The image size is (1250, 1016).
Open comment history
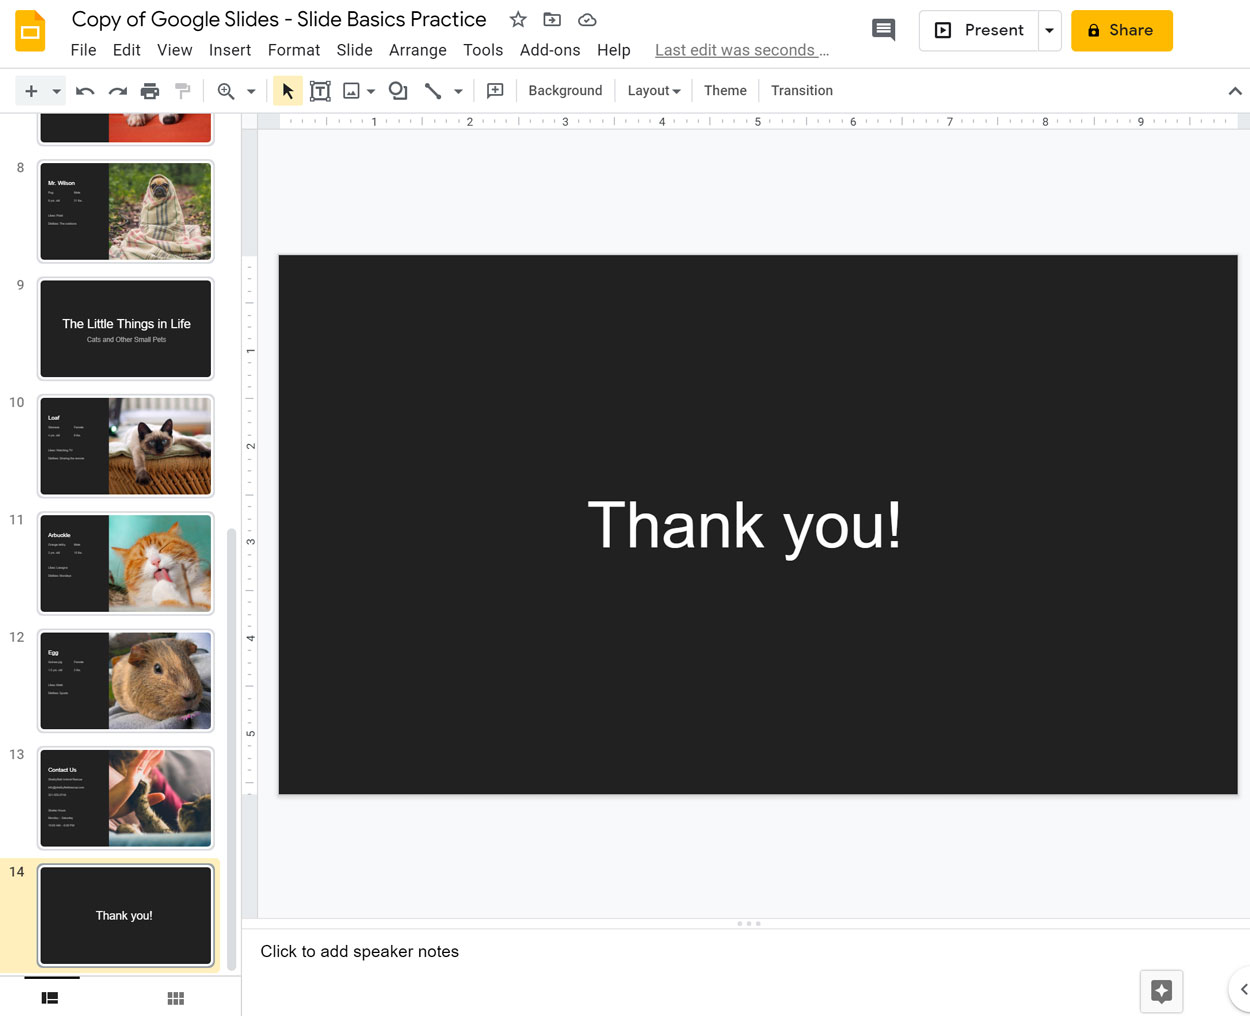coord(883,30)
